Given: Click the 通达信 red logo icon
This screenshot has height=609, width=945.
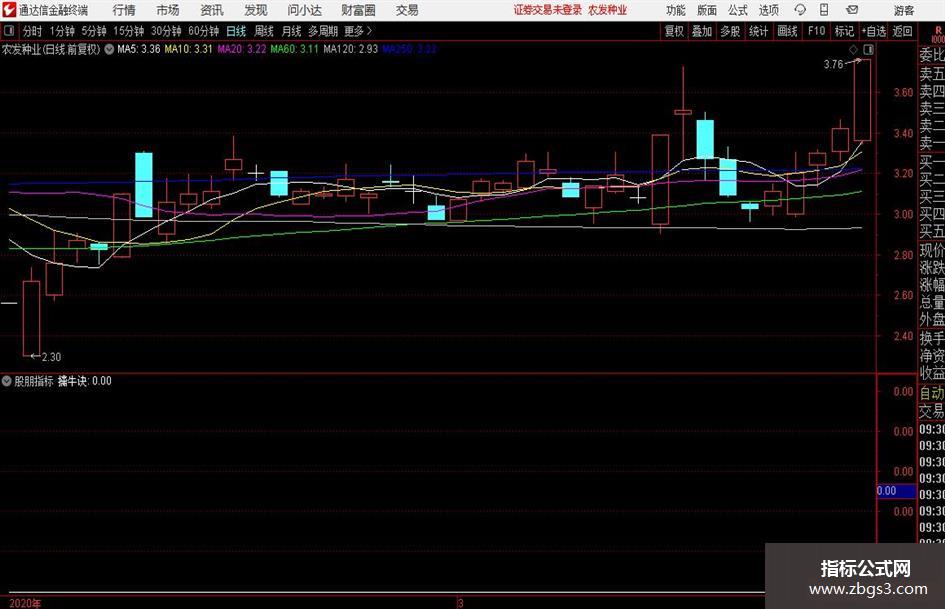Looking at the screenshot, I should pyautogui.click(x=8, y=10).
